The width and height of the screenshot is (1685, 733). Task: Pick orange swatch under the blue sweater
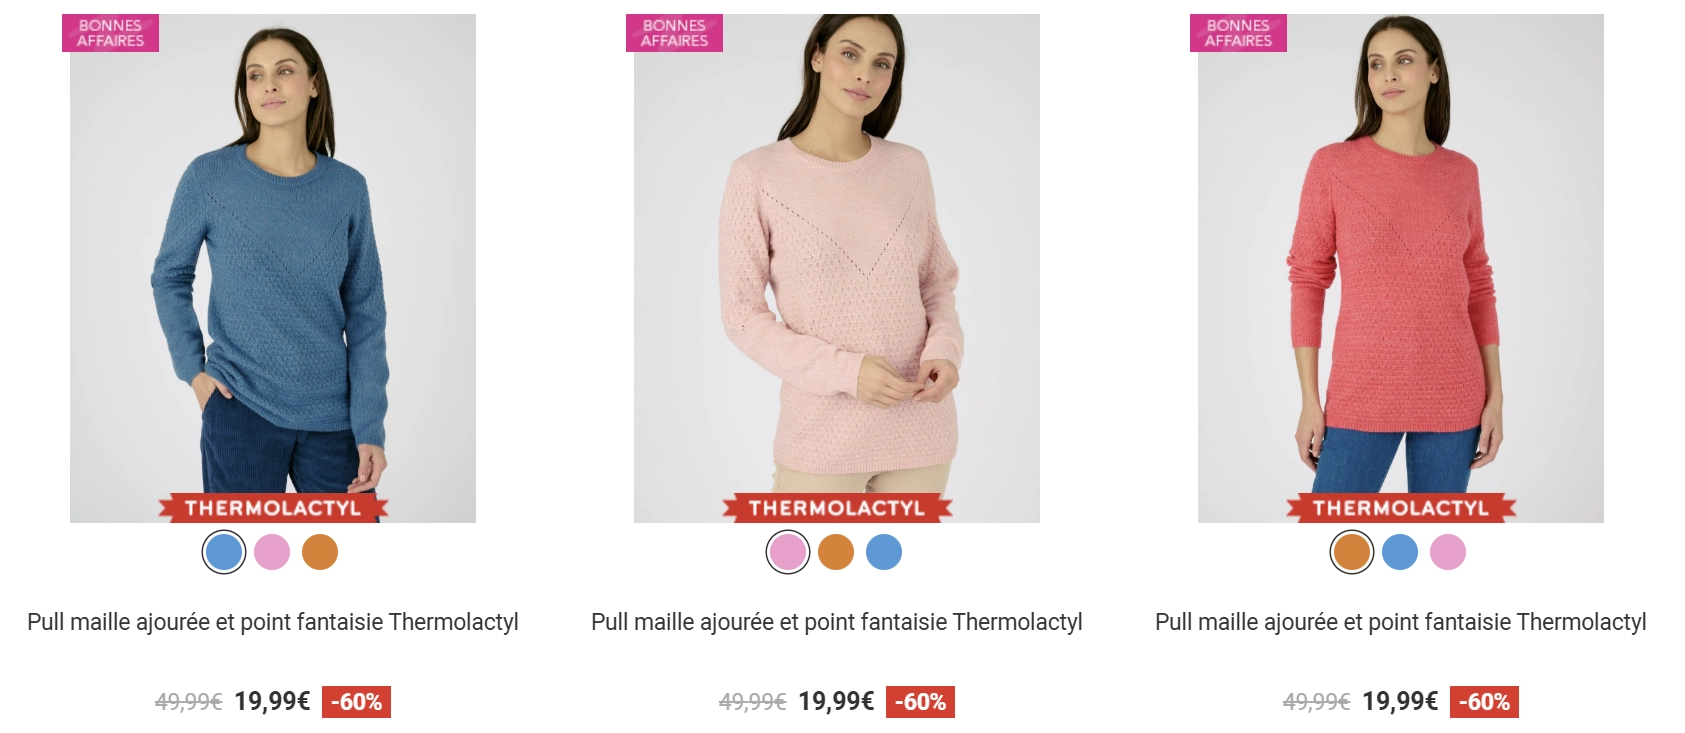click(x=320, y=552)
